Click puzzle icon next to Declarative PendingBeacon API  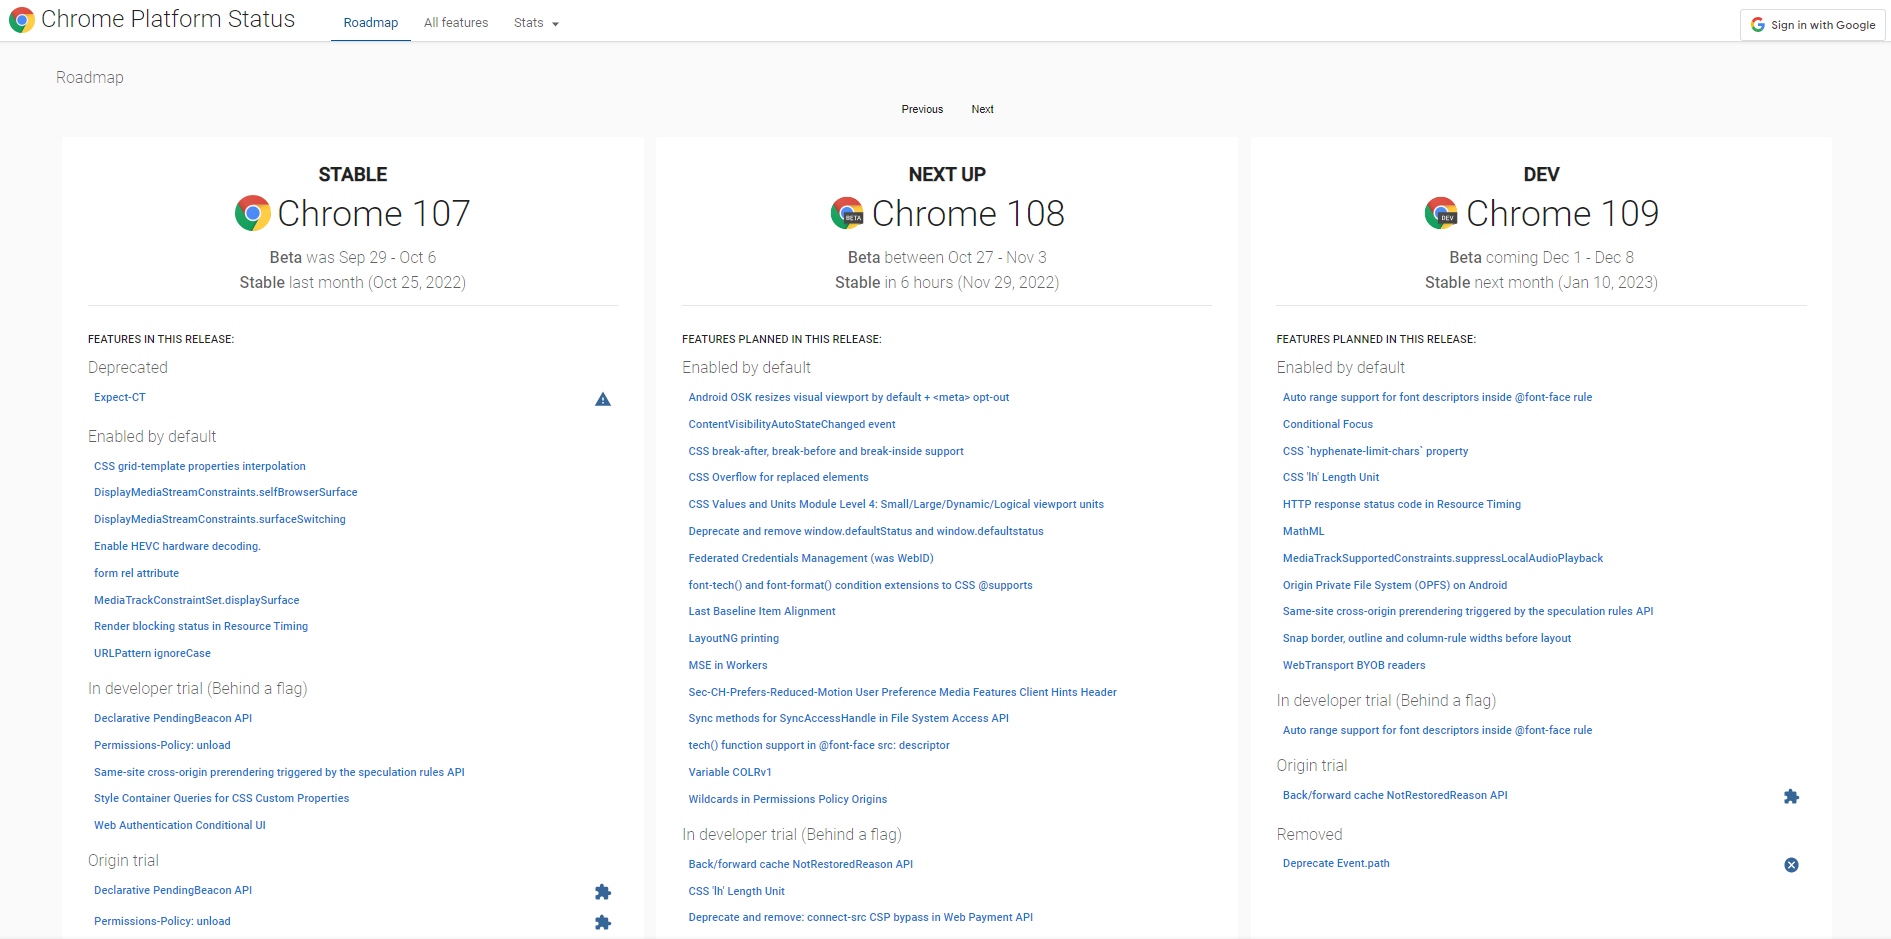click(x=603, y=892)
